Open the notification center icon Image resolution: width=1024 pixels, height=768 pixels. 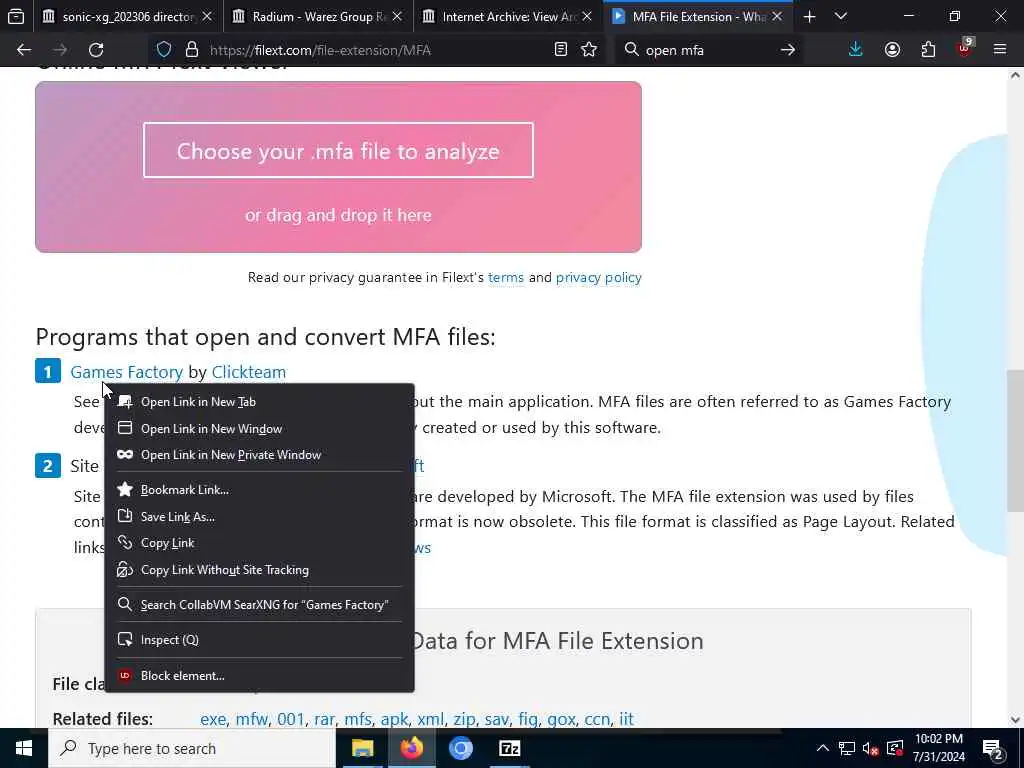(x=993, y=748)
